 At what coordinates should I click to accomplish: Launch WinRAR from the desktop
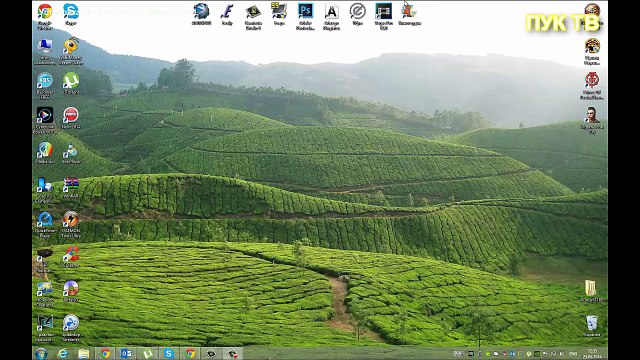(71, 187)
